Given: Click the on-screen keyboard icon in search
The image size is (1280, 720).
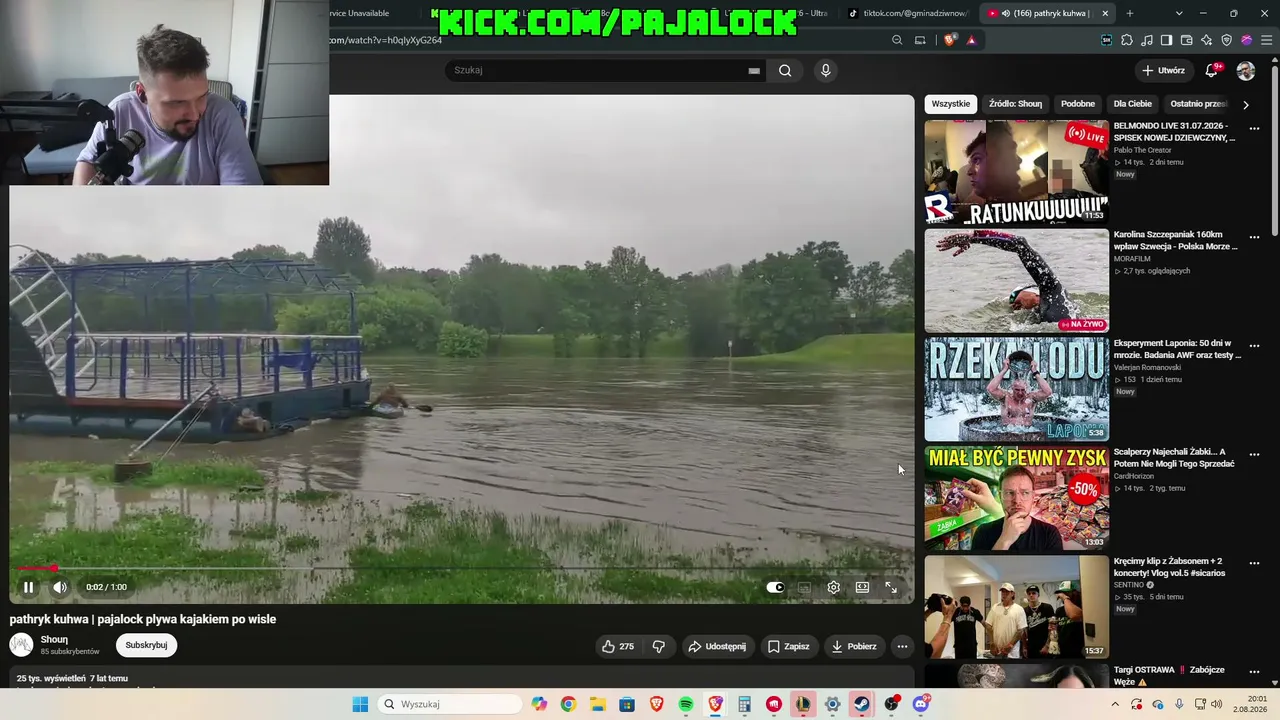Looking at the screenshot, I should click(754, 71).
